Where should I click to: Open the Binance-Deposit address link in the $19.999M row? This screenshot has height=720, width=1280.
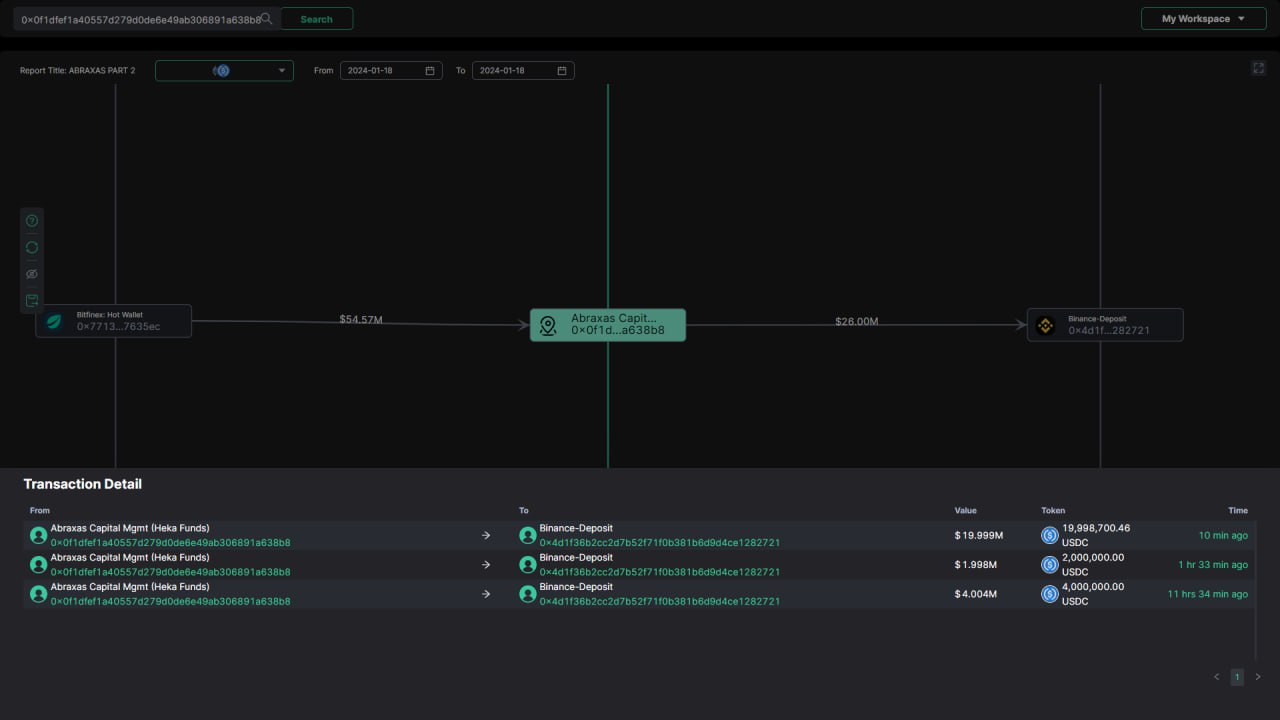click(660, 543)
